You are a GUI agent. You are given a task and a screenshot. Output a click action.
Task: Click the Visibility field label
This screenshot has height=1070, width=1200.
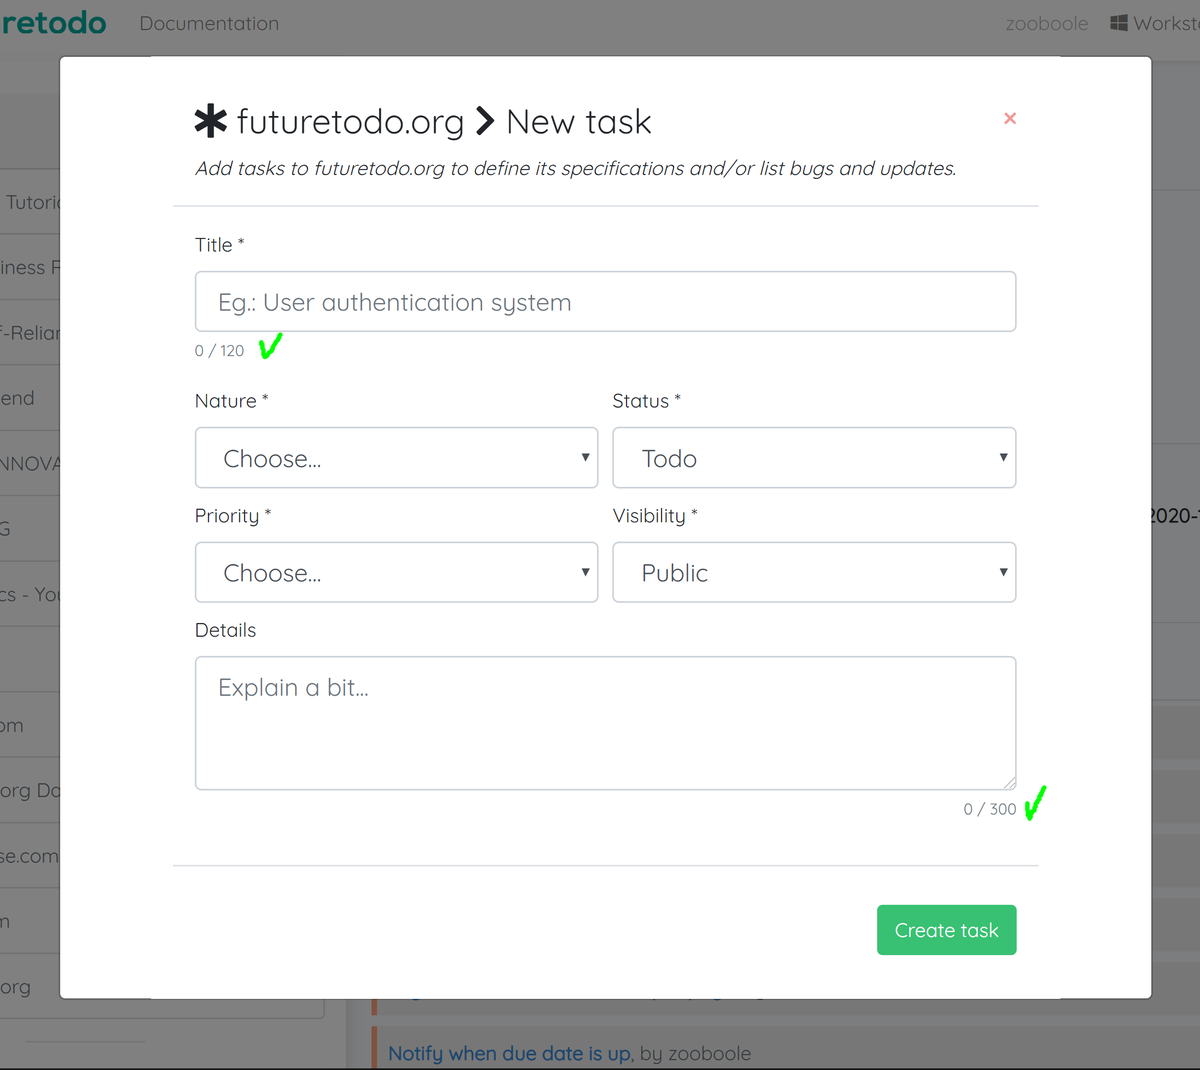click(x=655, y=516)
